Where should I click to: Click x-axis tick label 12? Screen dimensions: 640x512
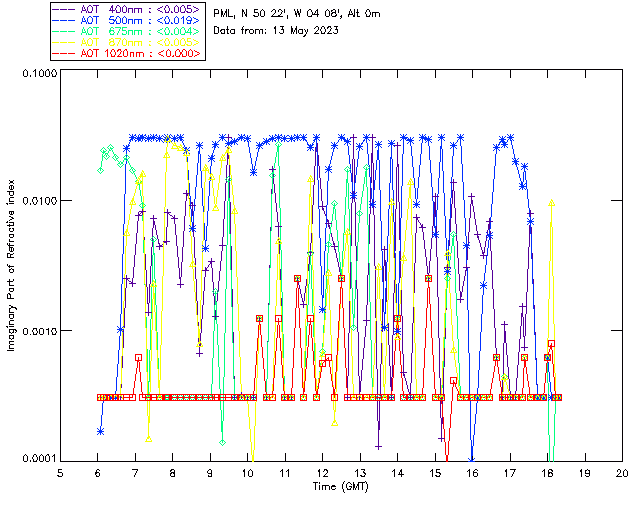coord(322,473)
